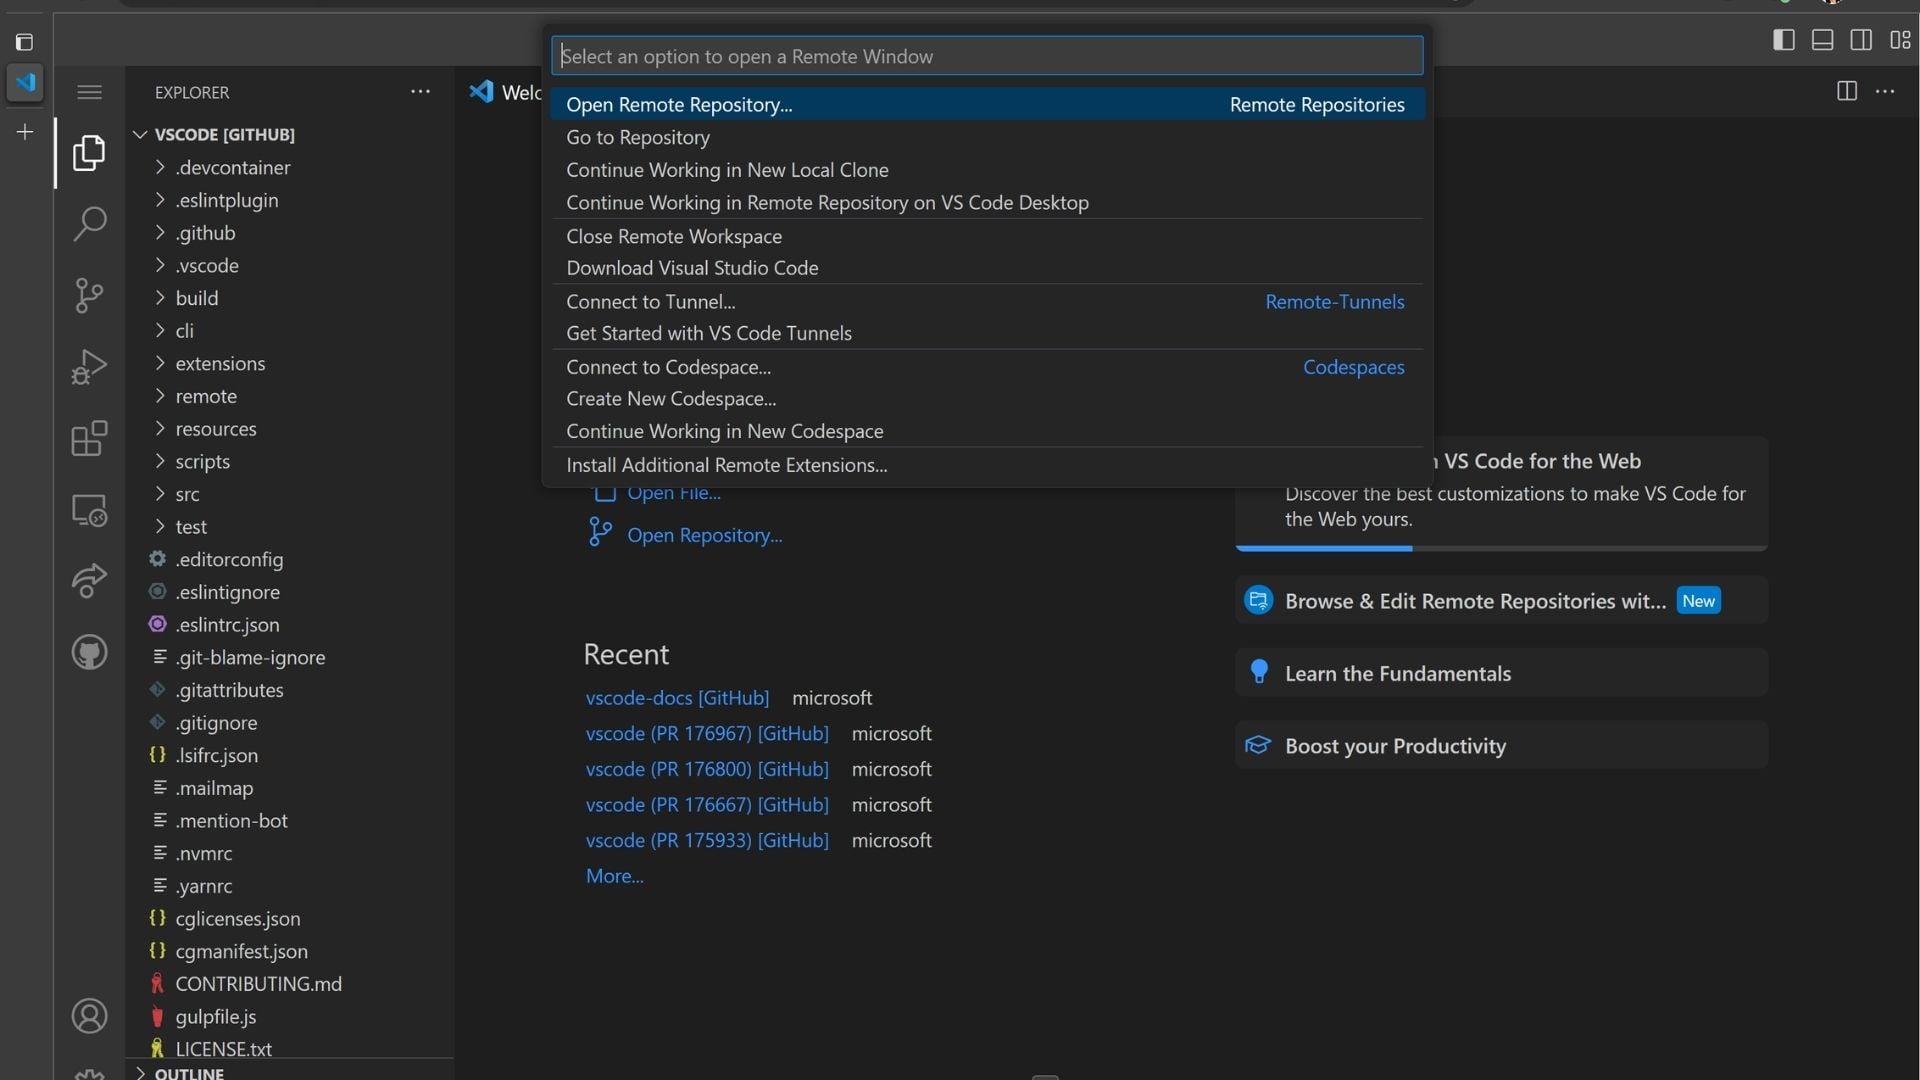
Task: Expand the .devcontainer folder
Action: 160,167
